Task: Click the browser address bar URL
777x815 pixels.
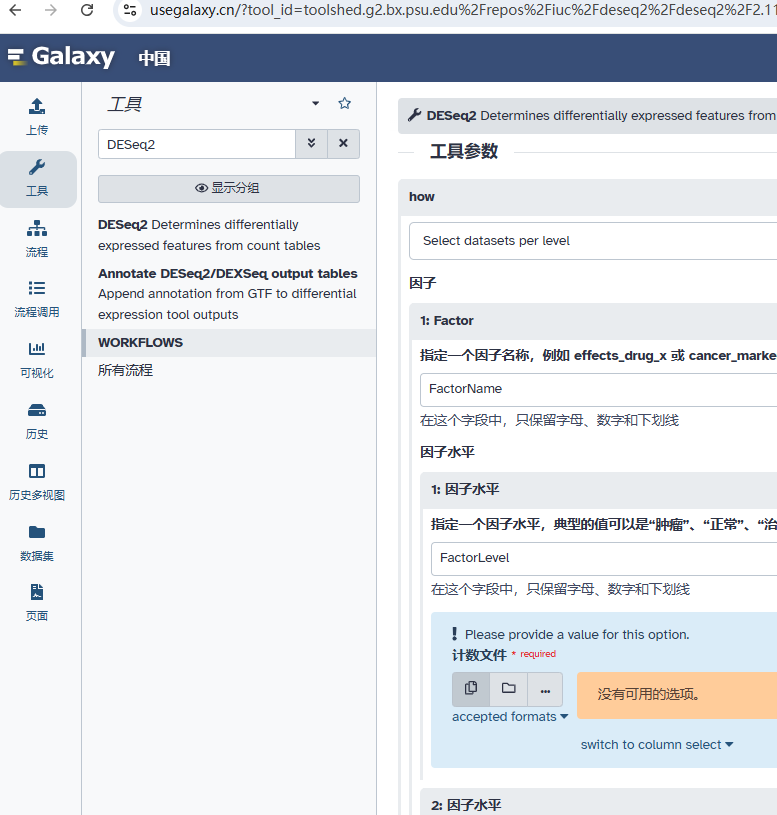Action: [463, 10]
